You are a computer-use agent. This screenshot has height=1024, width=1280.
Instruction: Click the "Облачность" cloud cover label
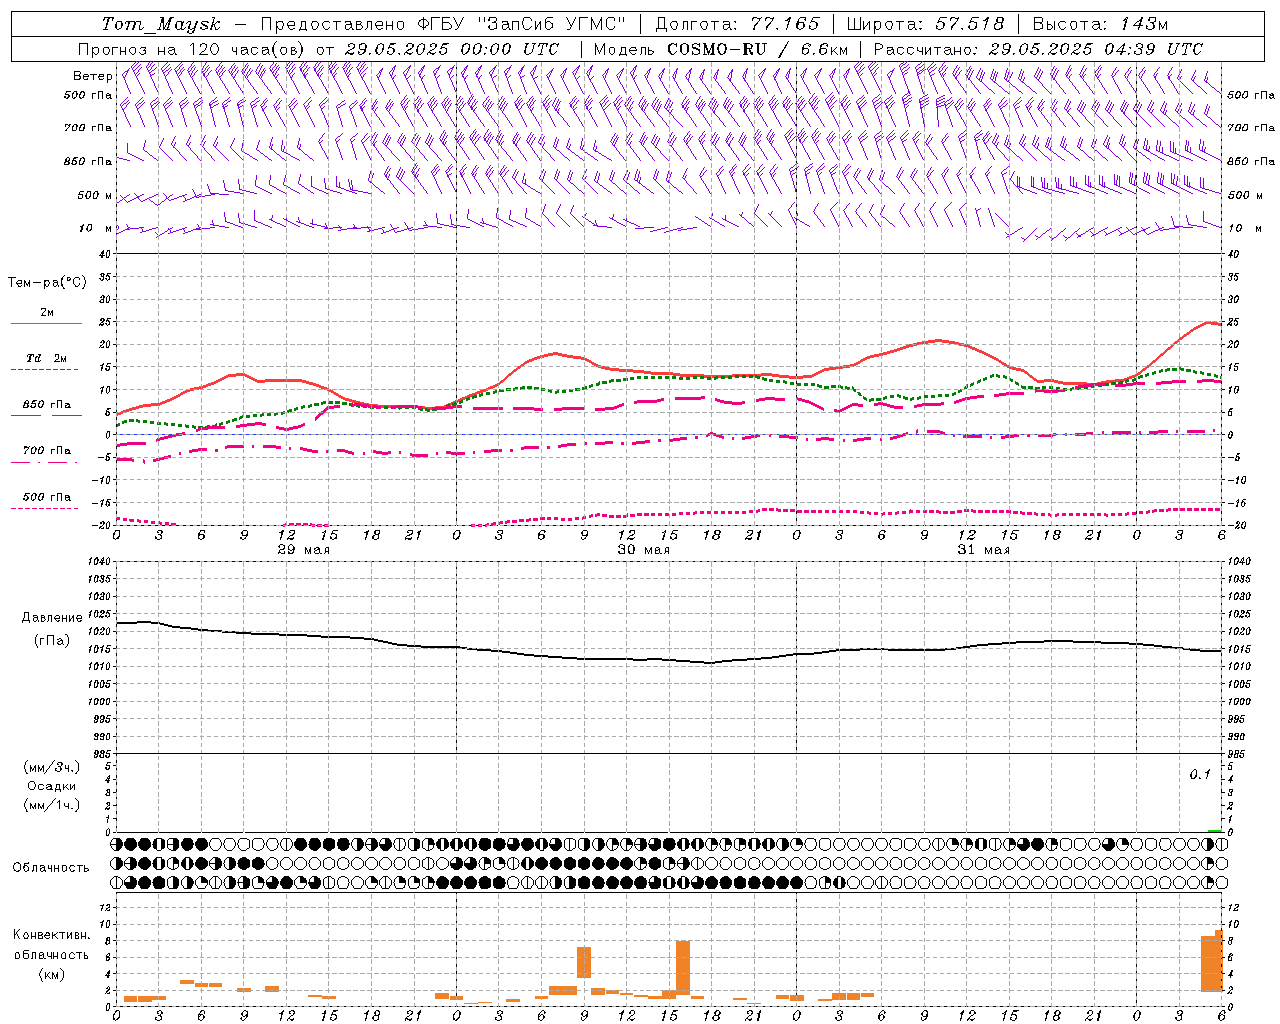pos(51,867)
